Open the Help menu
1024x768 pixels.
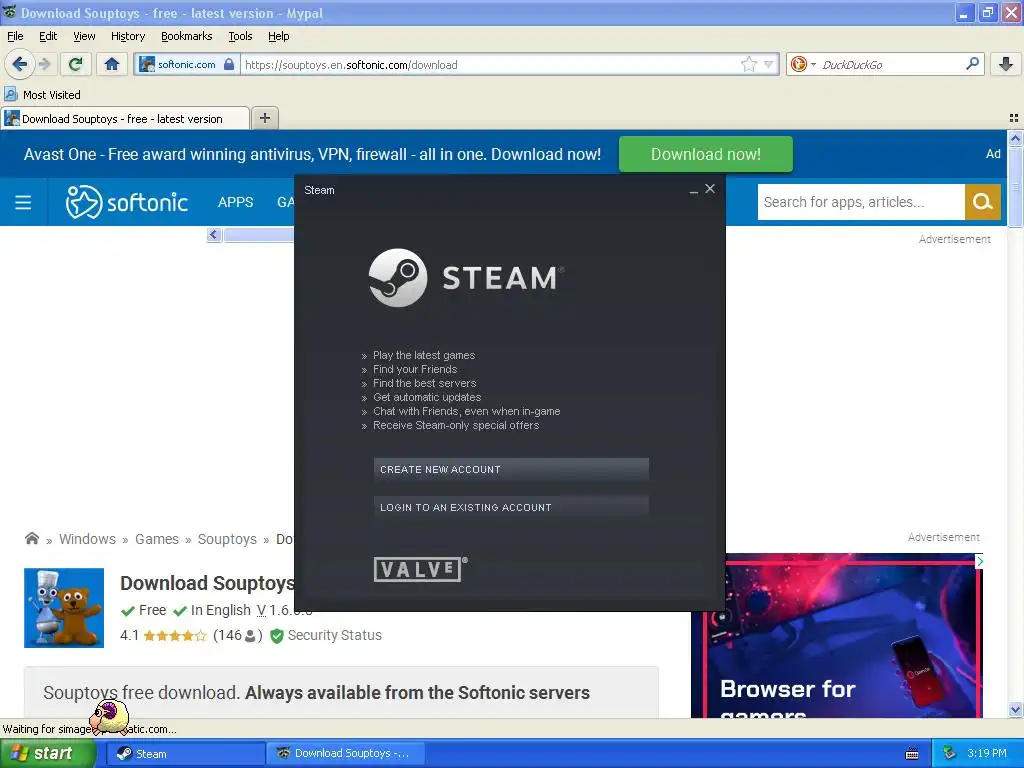278,36
